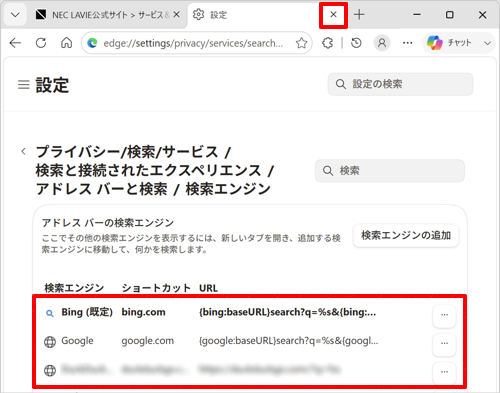Open the home page icon

[66, 43]
